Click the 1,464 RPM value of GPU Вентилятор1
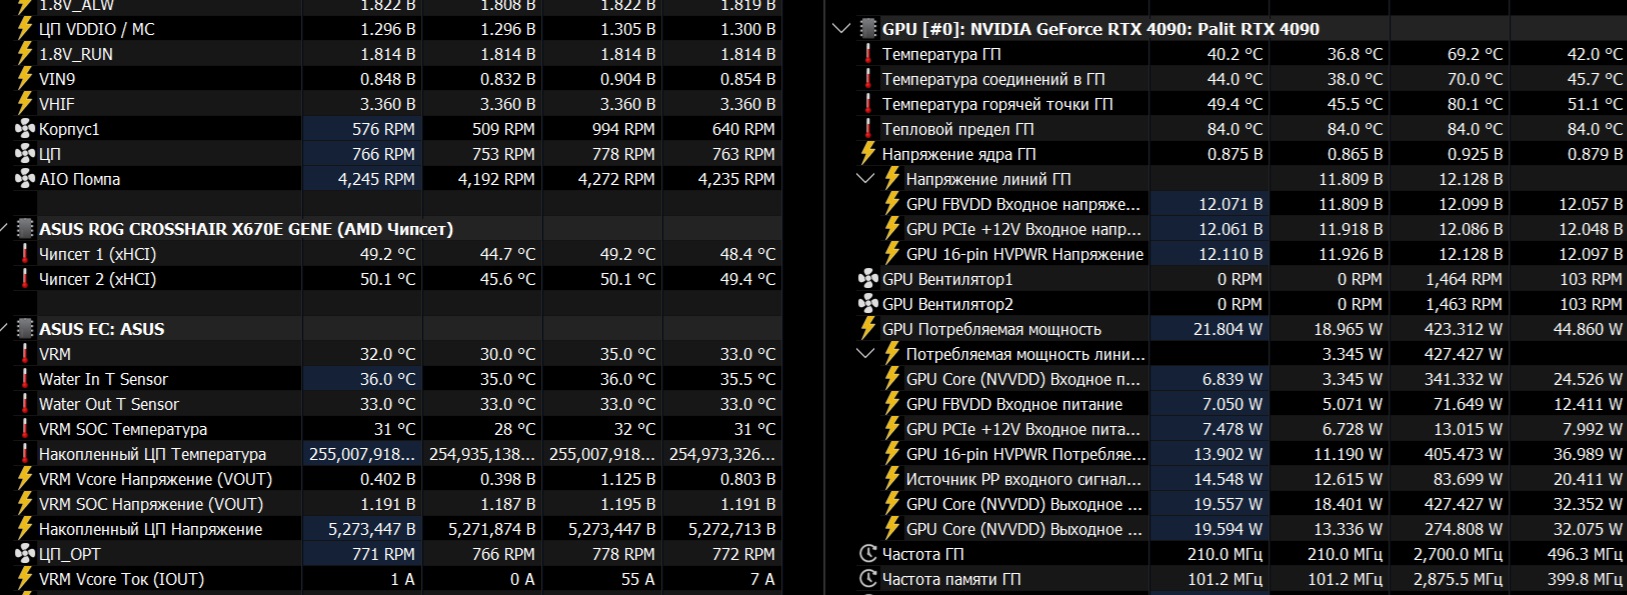The height and width of the screenshot is (595, 1627). 1464,279
